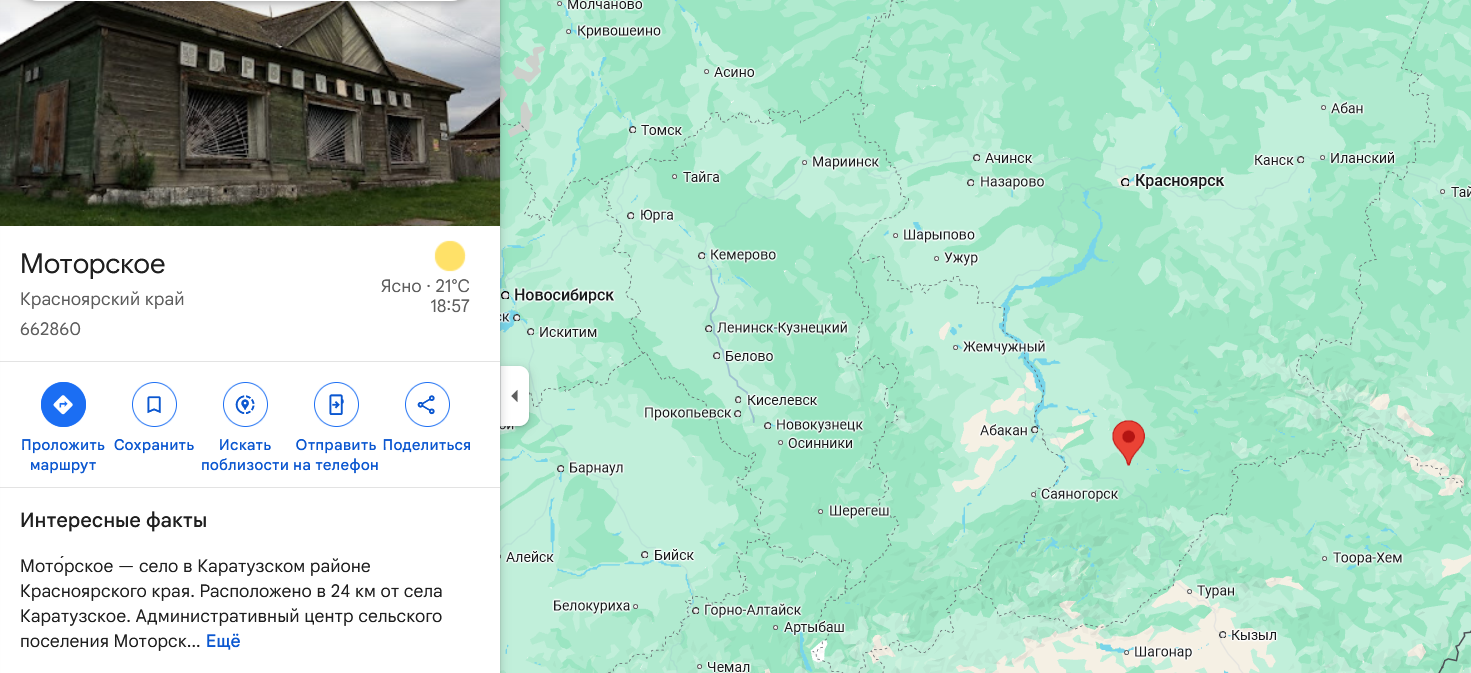Image resolution: width=1471 pixels, height=673 pixels.
Task: Click the Томск city marker label
Action: pyautogui.click(x=661, y=130)
